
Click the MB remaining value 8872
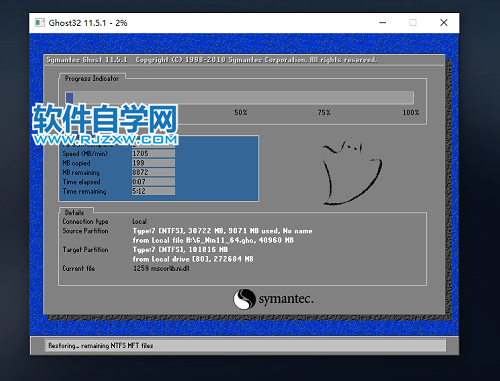pyautogui.click(x=153, y=172)
